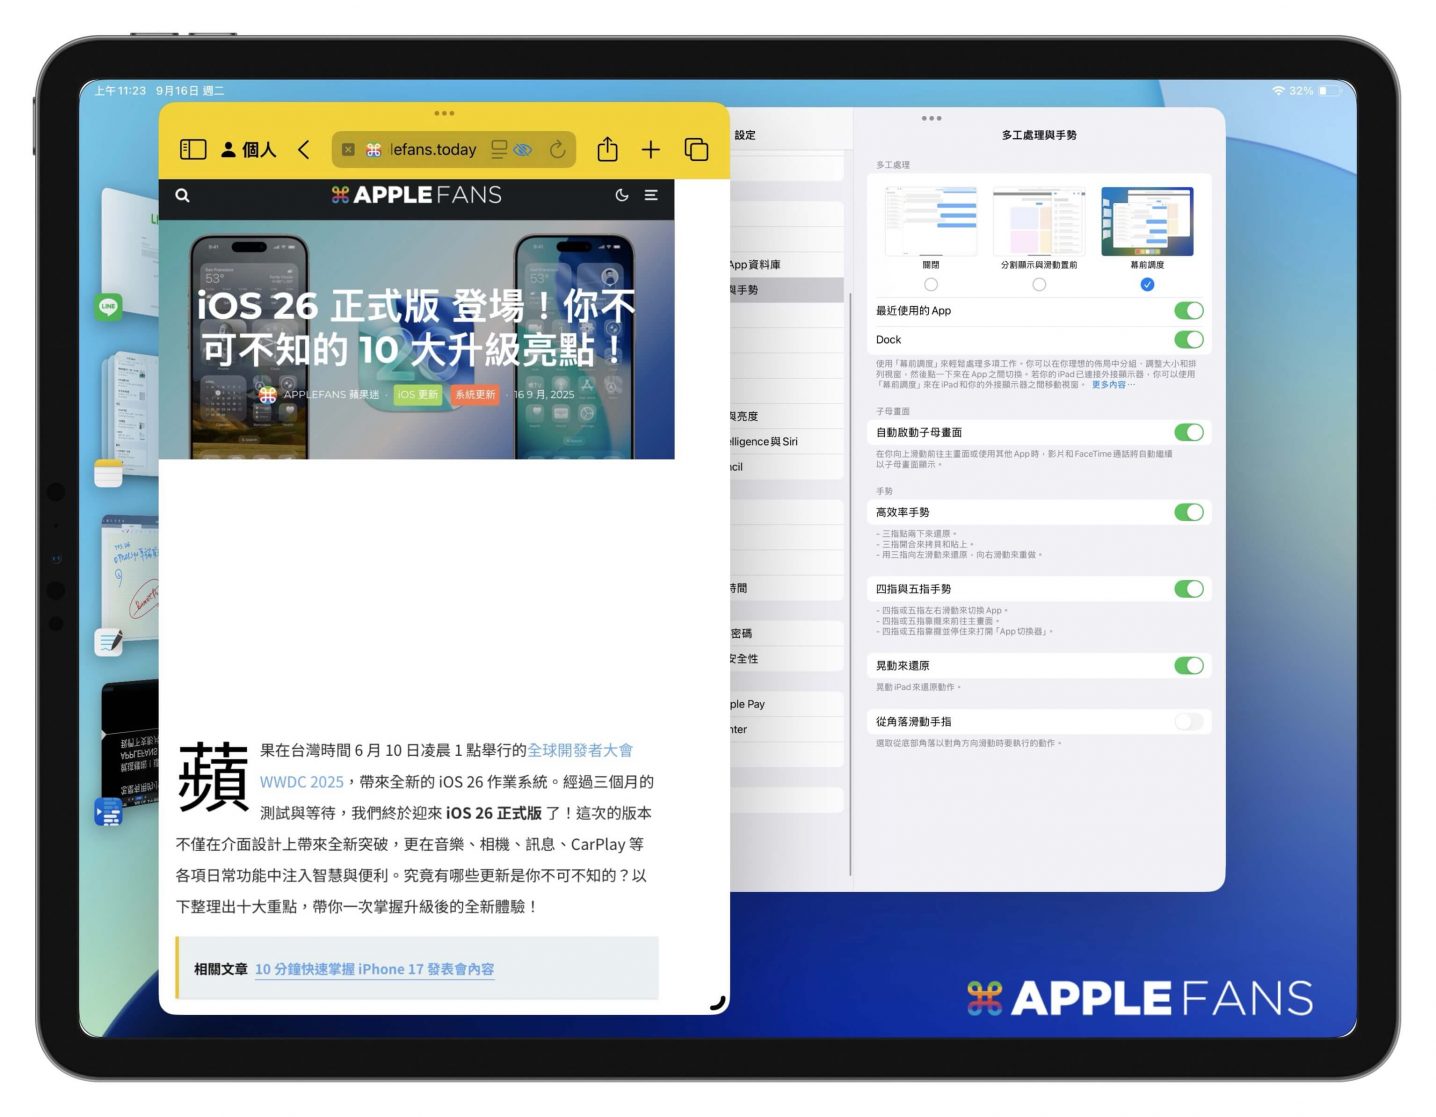Reload the current webpage
The image size is (1436, 1117).
click(x=558, y=150)
